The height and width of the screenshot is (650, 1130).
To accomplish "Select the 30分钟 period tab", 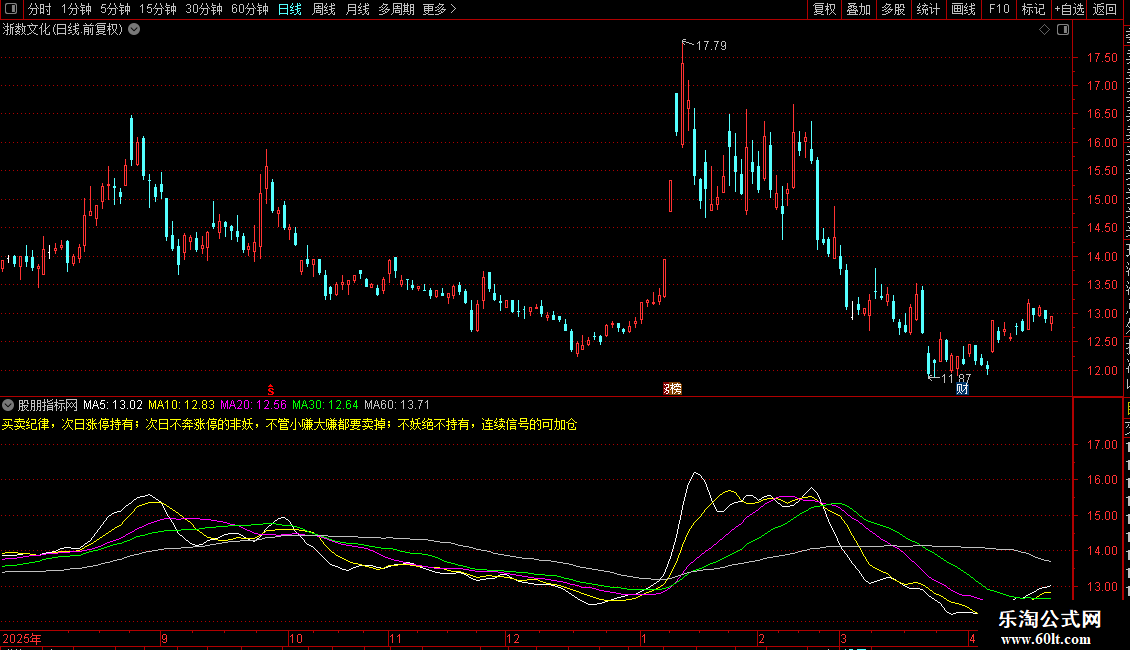I will pyautogui.click(x=203, y=9).
